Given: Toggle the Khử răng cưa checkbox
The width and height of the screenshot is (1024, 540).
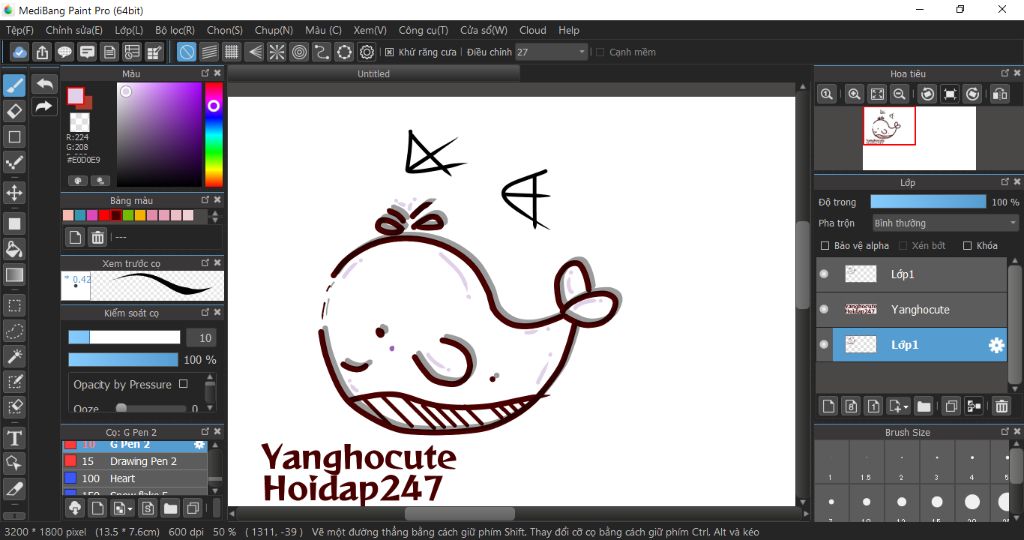Looking at the screenshot, I should point(390,52).
